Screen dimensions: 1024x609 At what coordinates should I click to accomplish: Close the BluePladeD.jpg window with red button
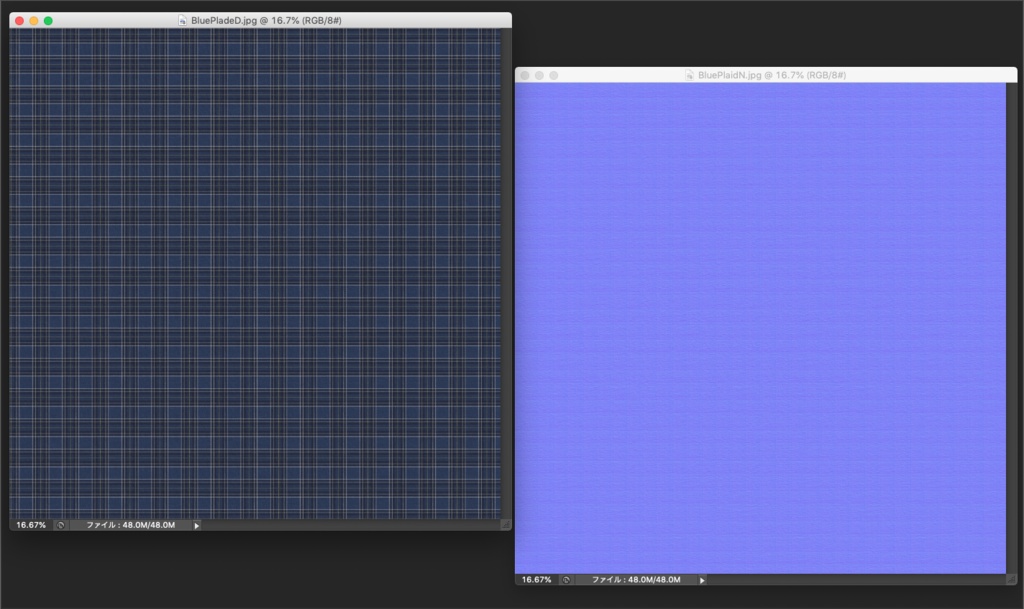click(20, 21)
